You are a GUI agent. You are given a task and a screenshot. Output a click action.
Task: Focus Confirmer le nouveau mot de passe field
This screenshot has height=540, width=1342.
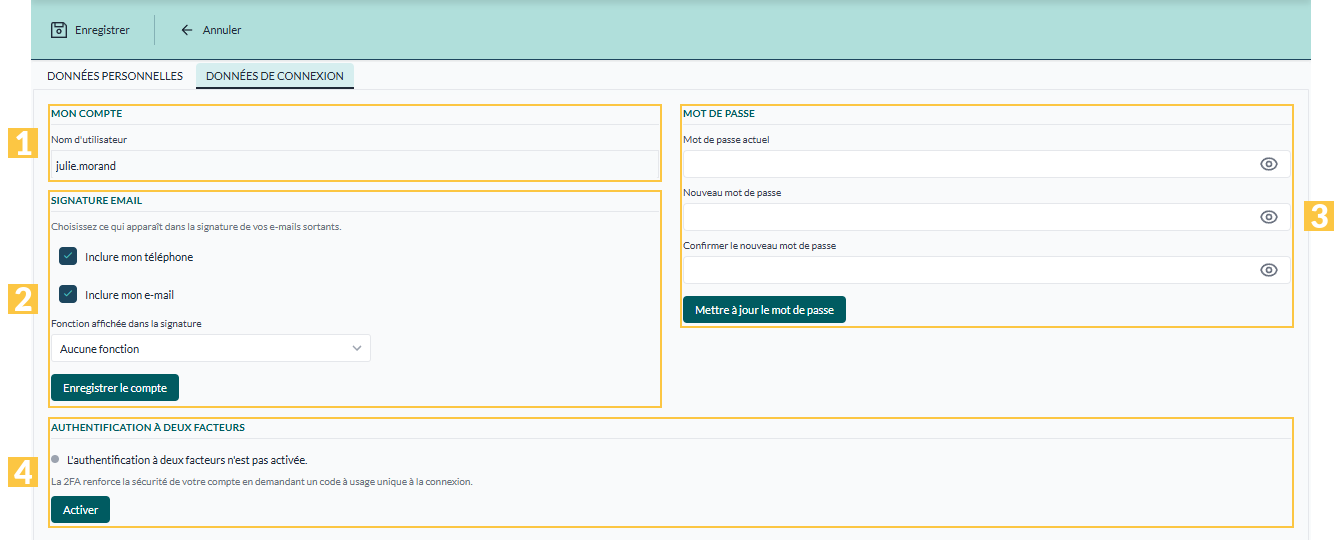(x=986, y=270)
